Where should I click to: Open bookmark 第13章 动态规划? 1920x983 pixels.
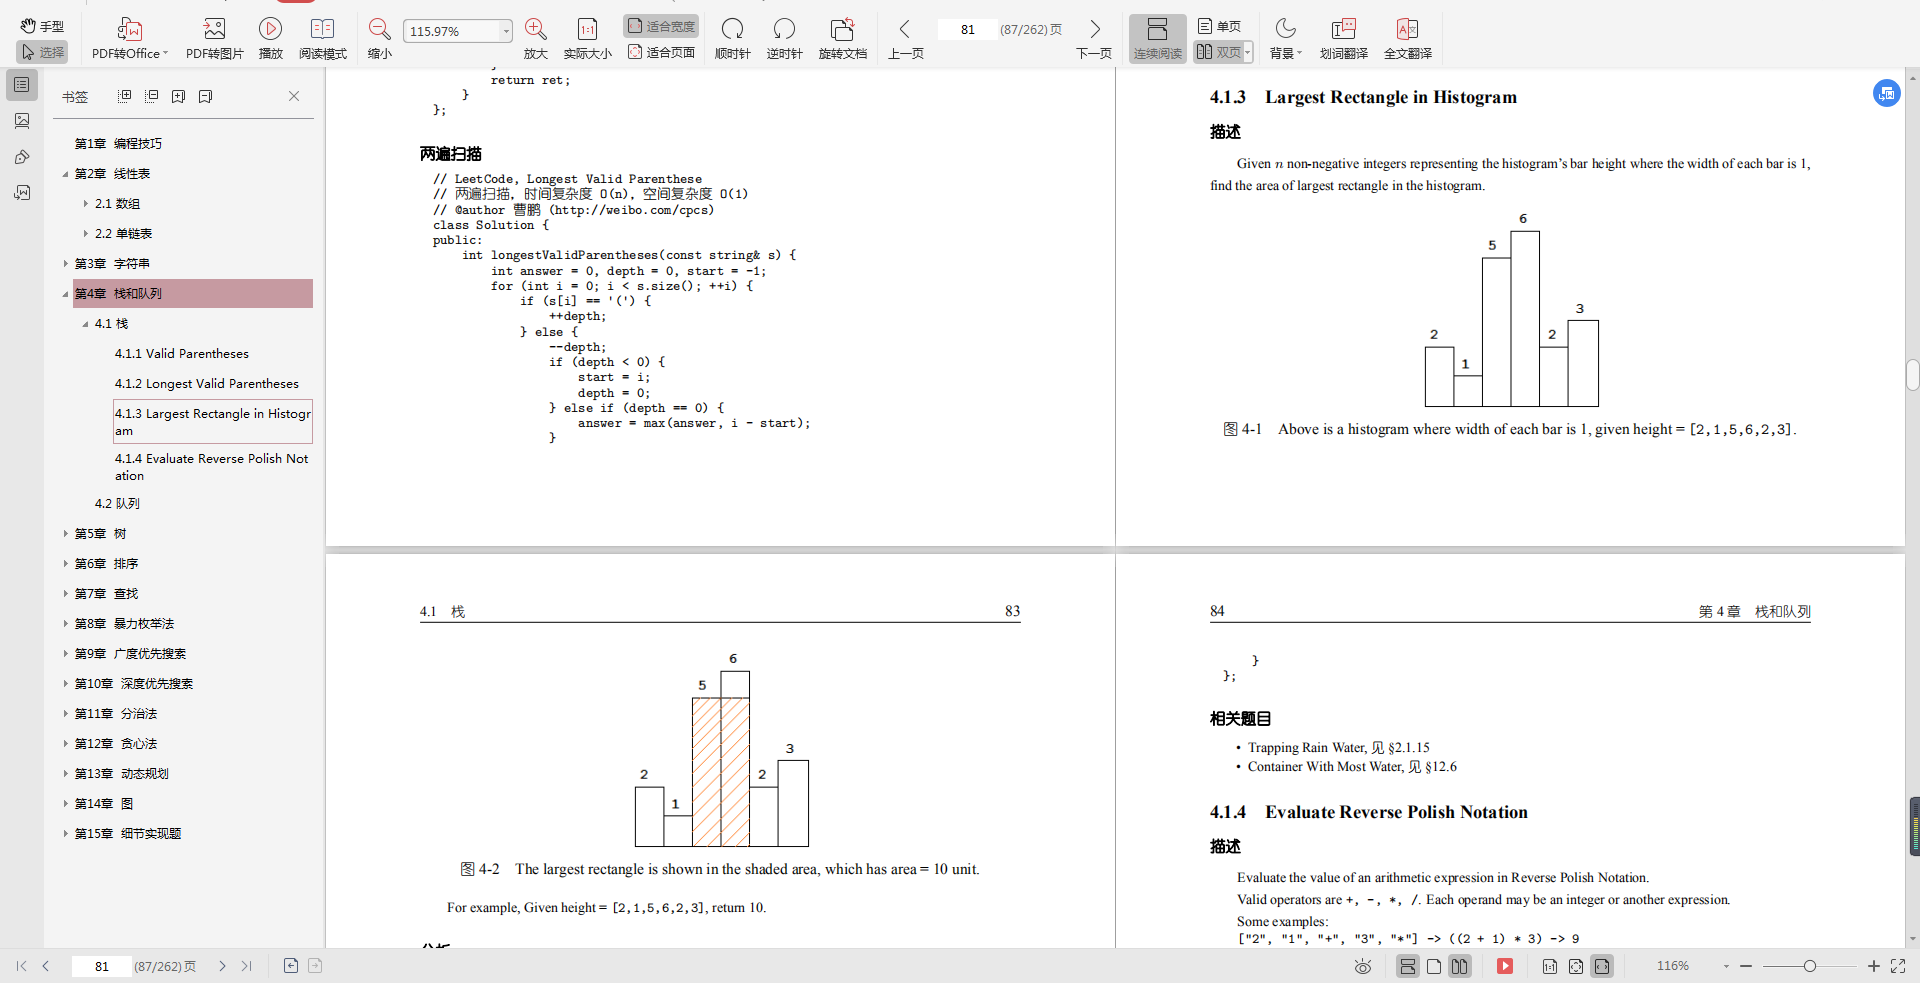point(121,774)
